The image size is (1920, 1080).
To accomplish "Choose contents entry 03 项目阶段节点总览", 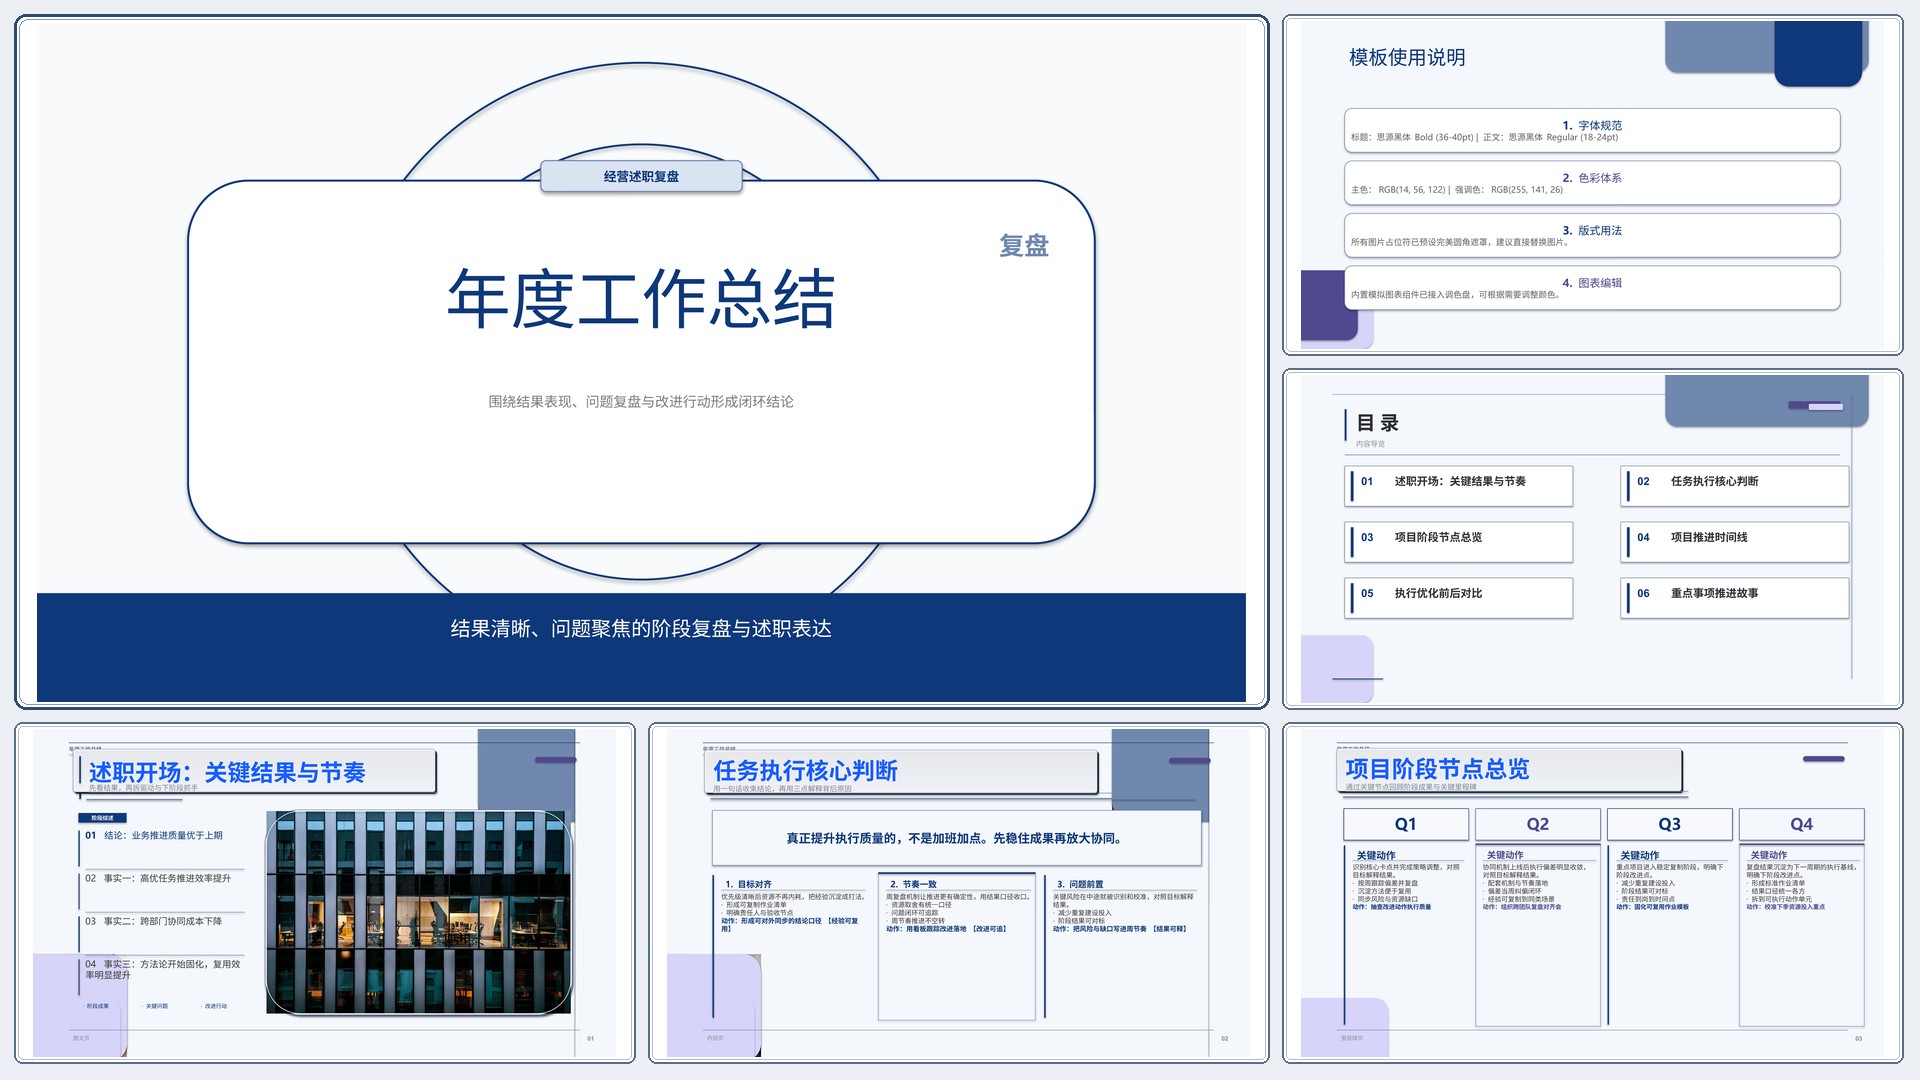I will pos(1459,542).
